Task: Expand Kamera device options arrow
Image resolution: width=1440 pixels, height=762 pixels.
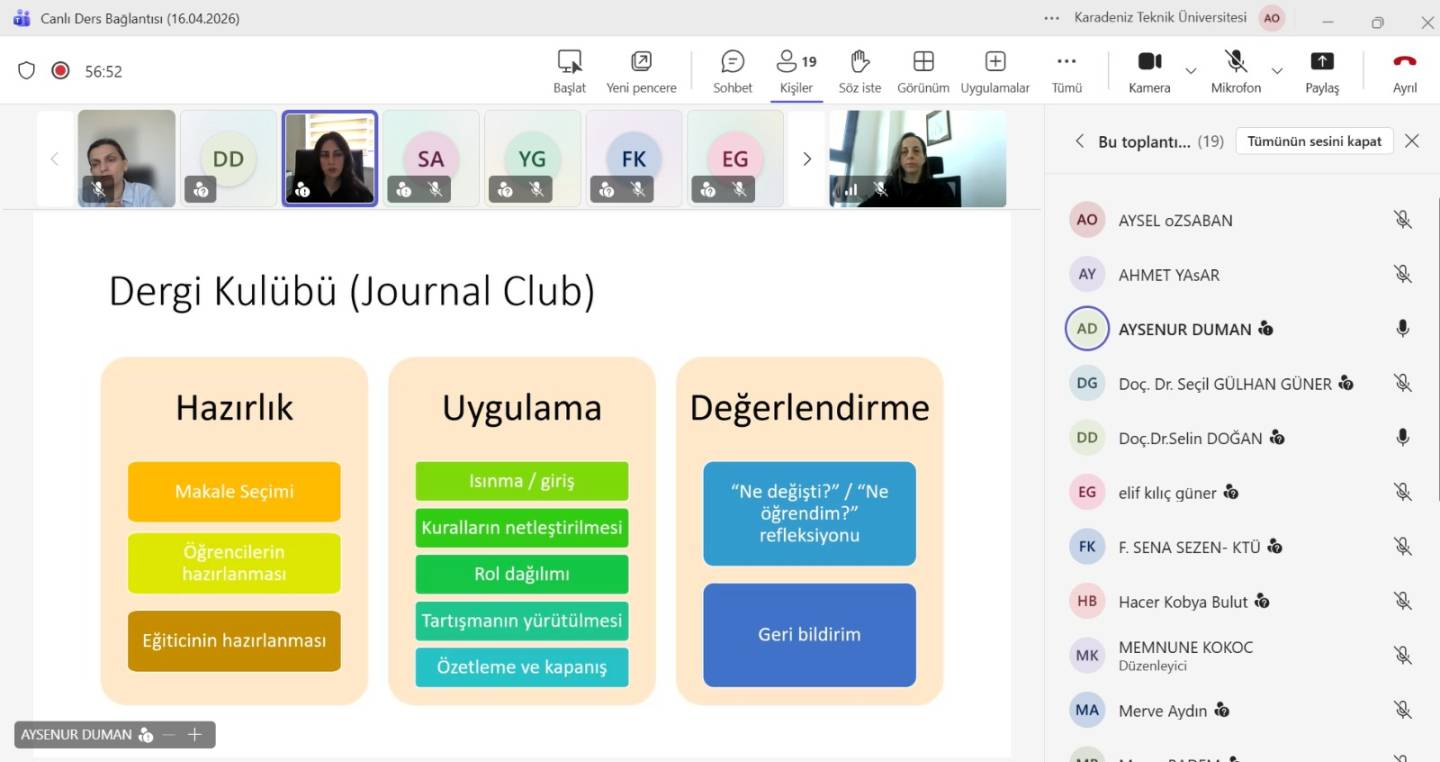Action: (x=1190, y=71)
